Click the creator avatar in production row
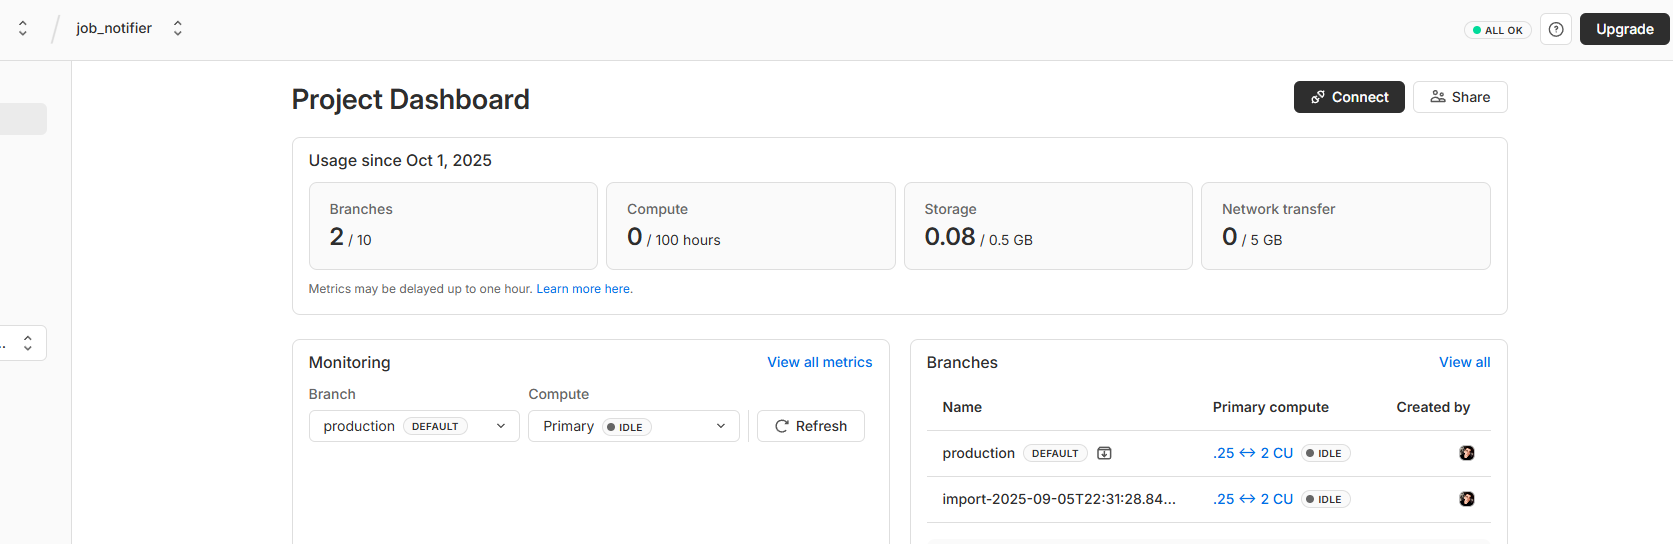Viewport: 1673px width, 544px height. 1466,453
